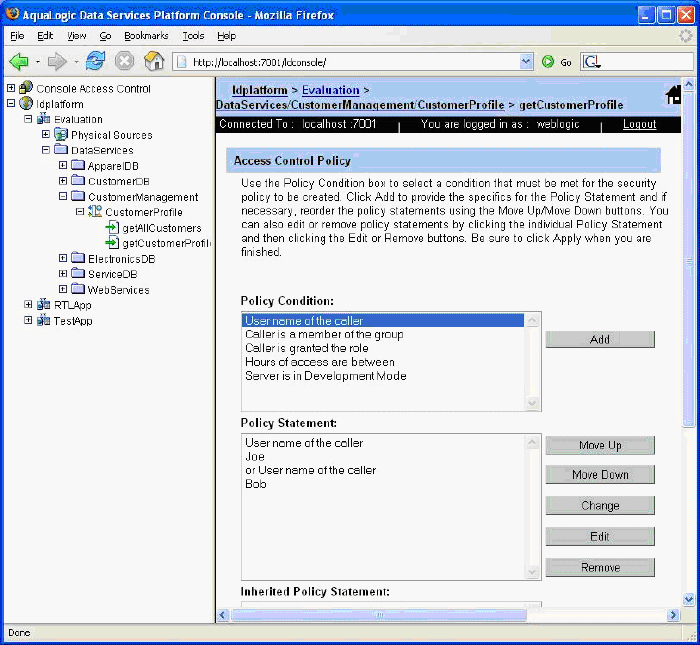The height and width of the screenshot is (645, 700).
Task: Open the browser Home icon
Action: [x=154, y=61]
